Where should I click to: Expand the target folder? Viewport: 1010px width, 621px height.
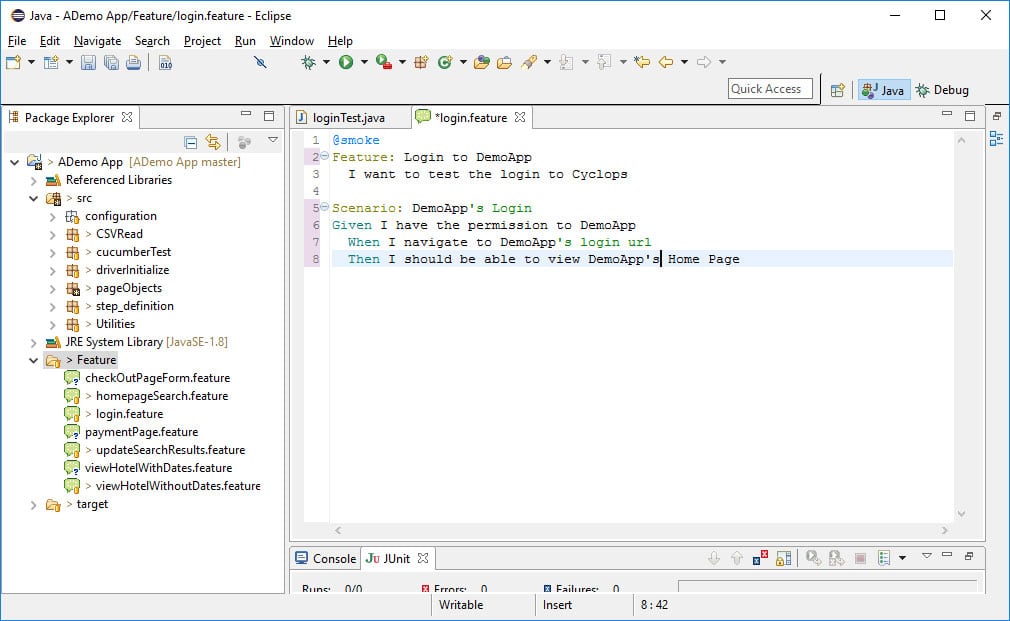point(33,505)
